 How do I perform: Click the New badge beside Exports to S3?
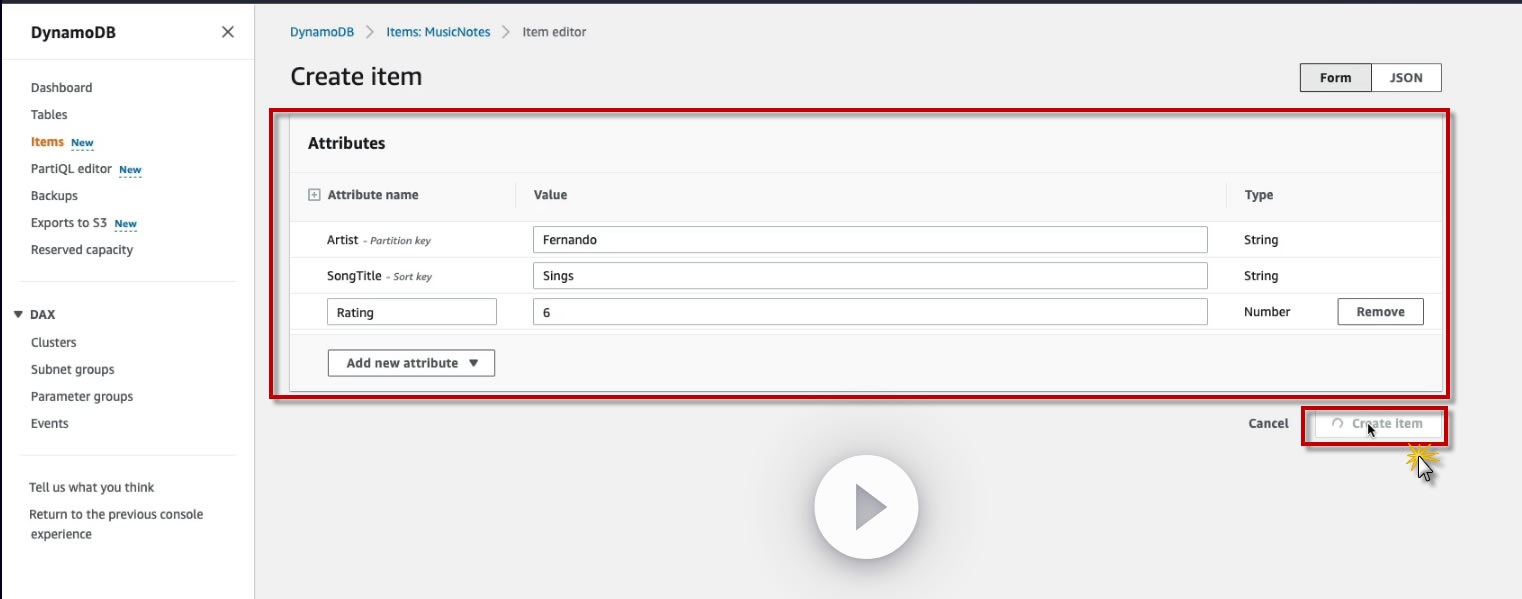125,224
